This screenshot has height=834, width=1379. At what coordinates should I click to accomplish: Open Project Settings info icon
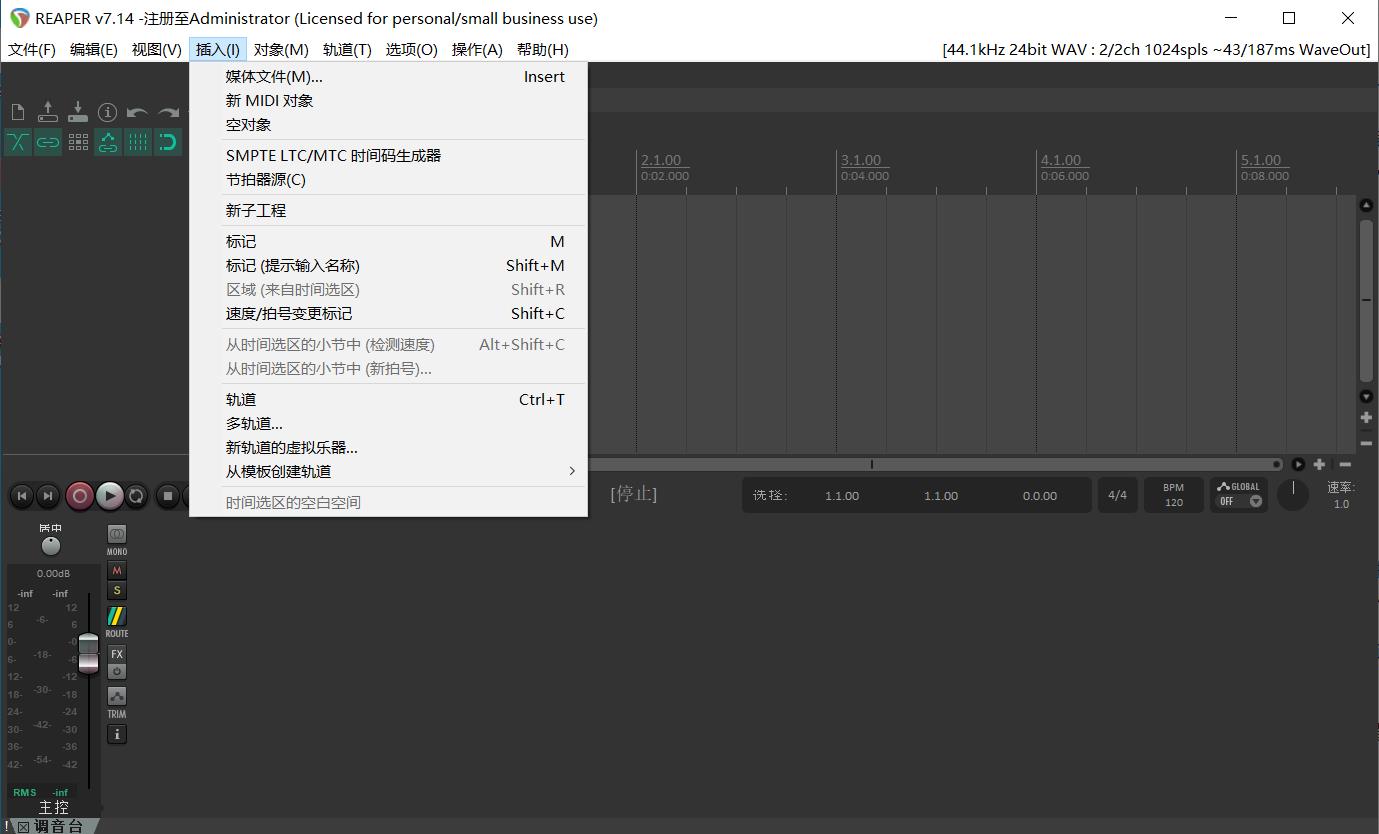click(107, 112)
